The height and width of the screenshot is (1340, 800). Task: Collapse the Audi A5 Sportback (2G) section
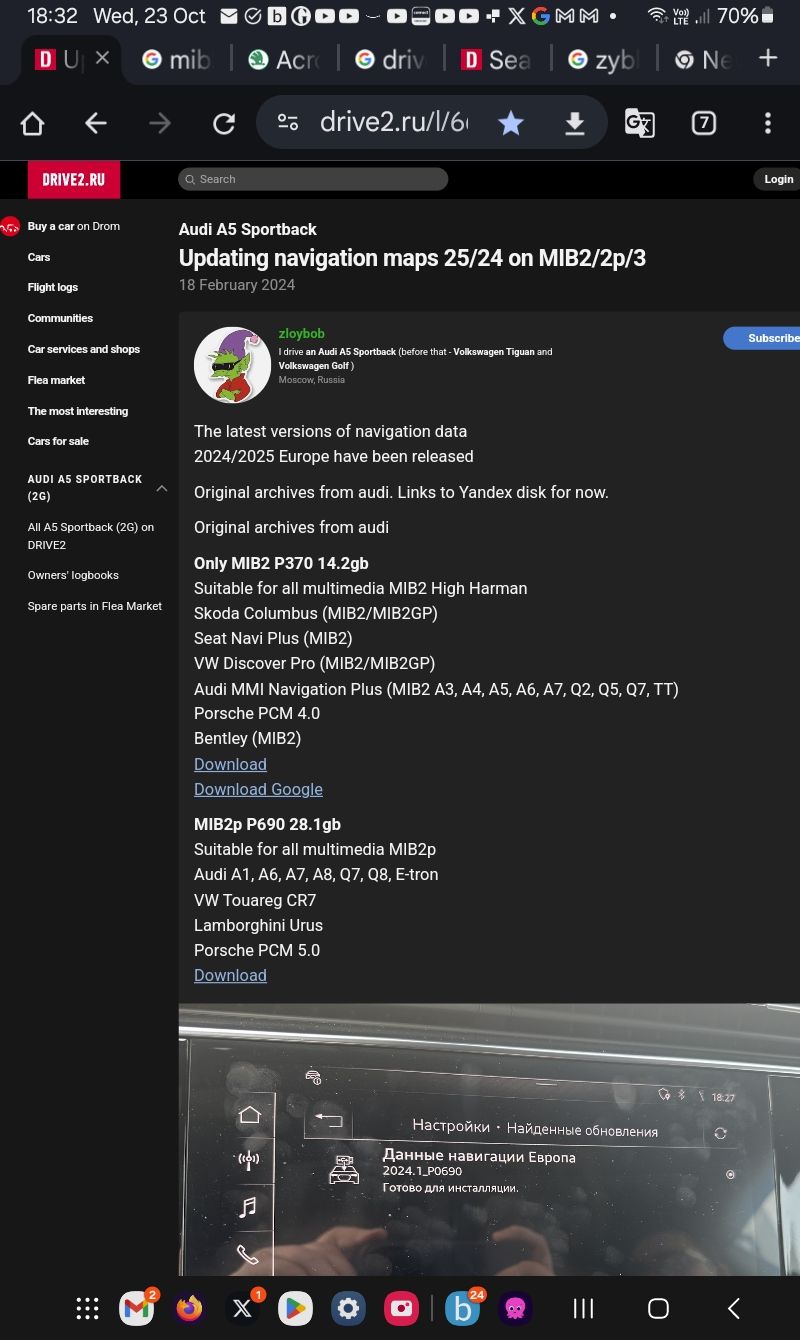(161, 488)
